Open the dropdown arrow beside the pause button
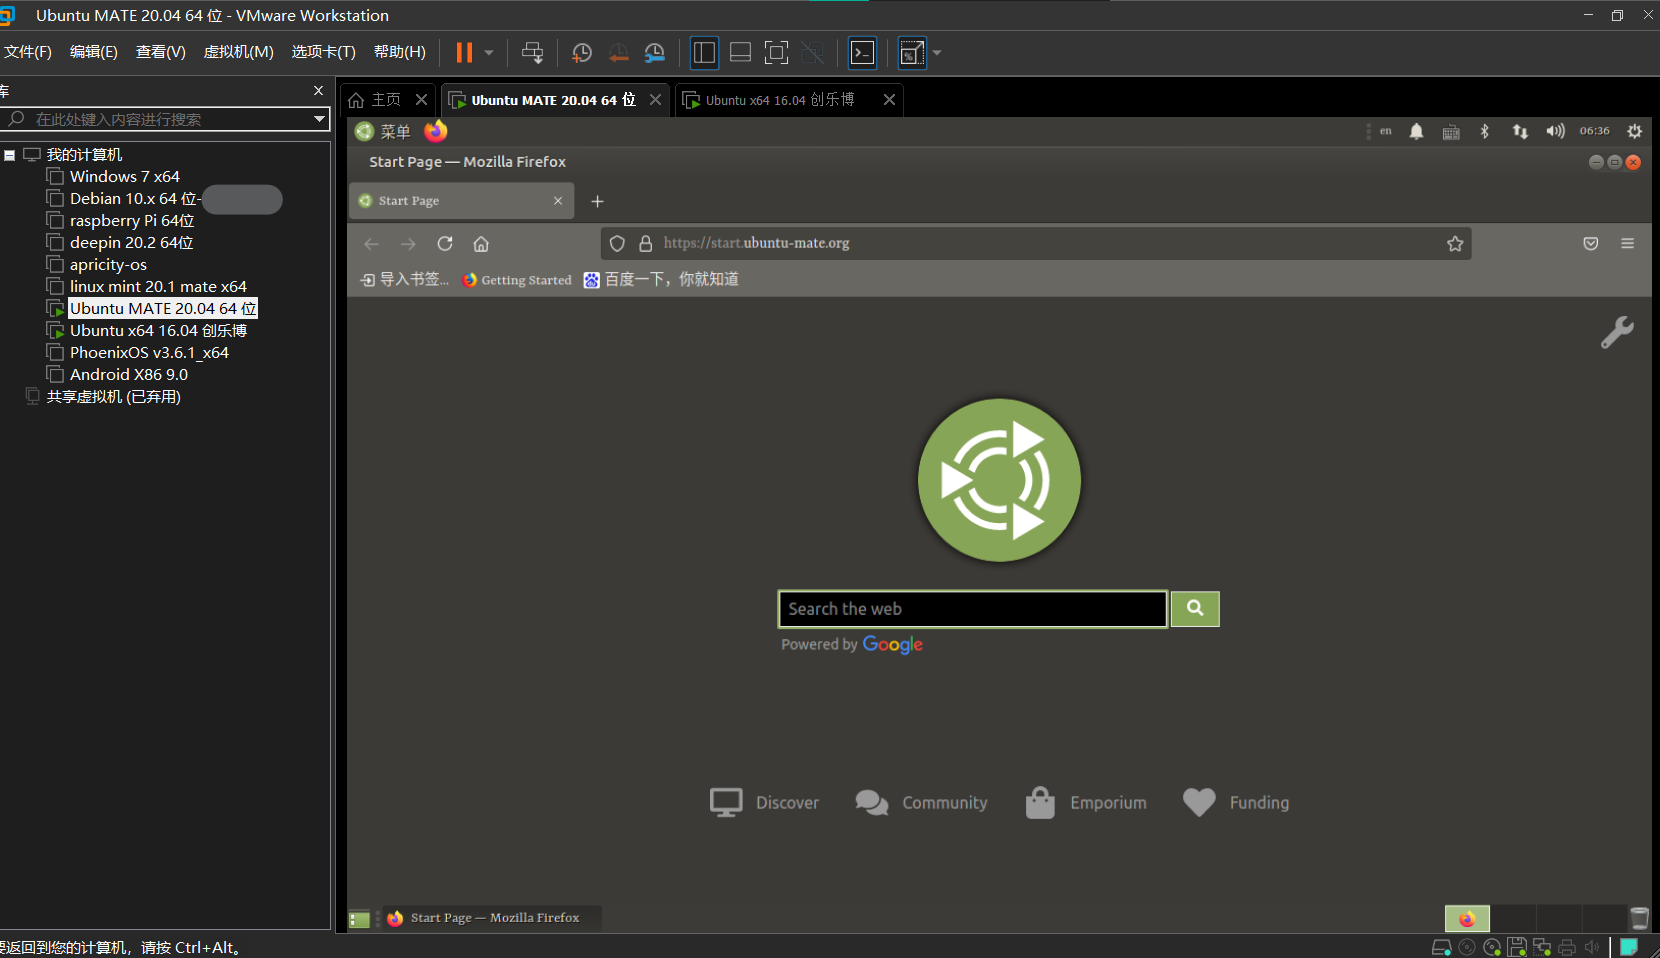Screen dimensions: 1660x958 pyautogui.click(x=489, y=53)
